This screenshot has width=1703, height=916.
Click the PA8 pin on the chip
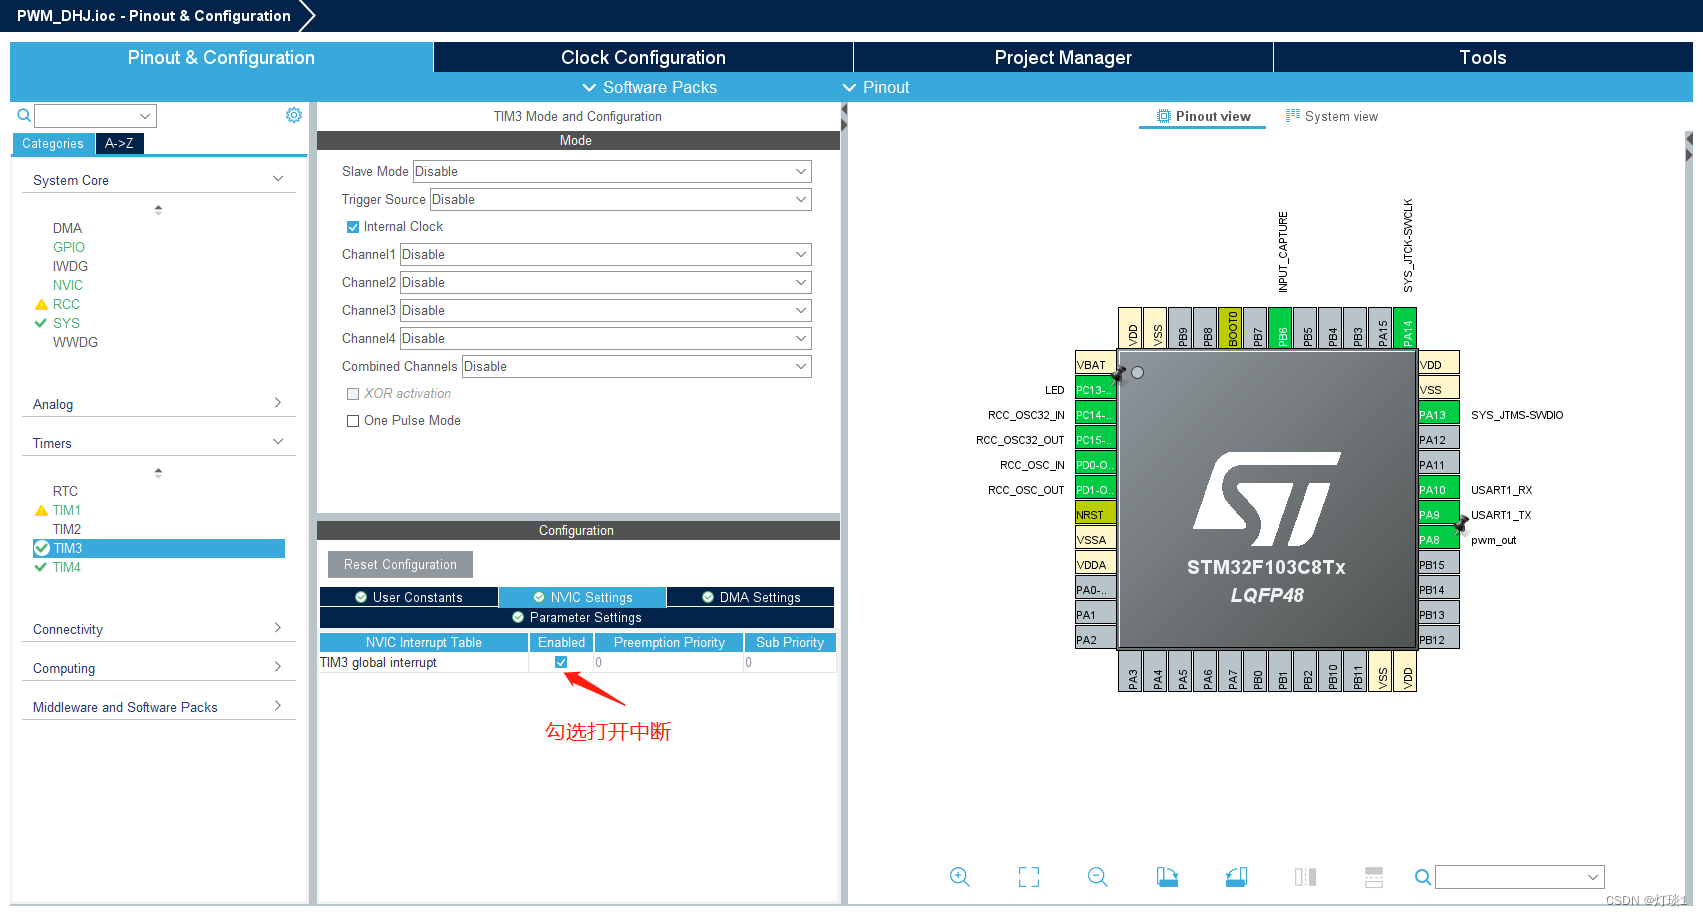(x=1438, y=540)
